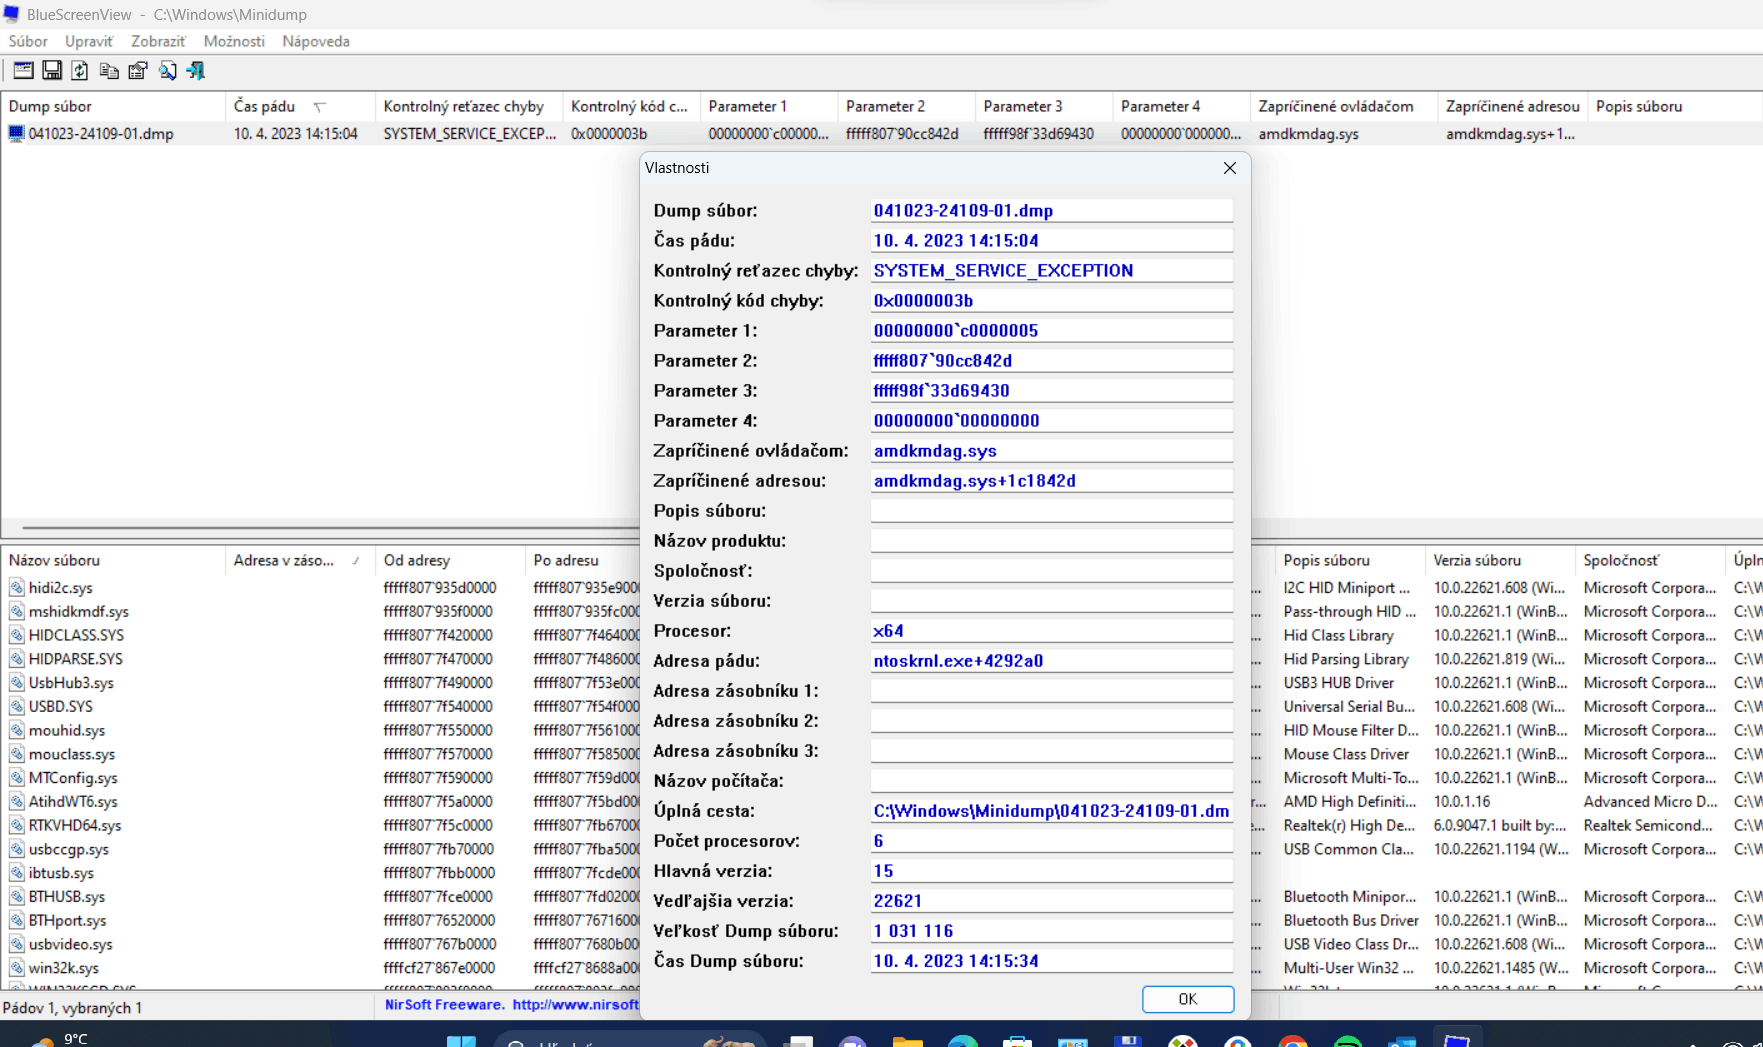
Task: Click the file icon beside usbccgp.sys
Action: click(x=17, y=849)
